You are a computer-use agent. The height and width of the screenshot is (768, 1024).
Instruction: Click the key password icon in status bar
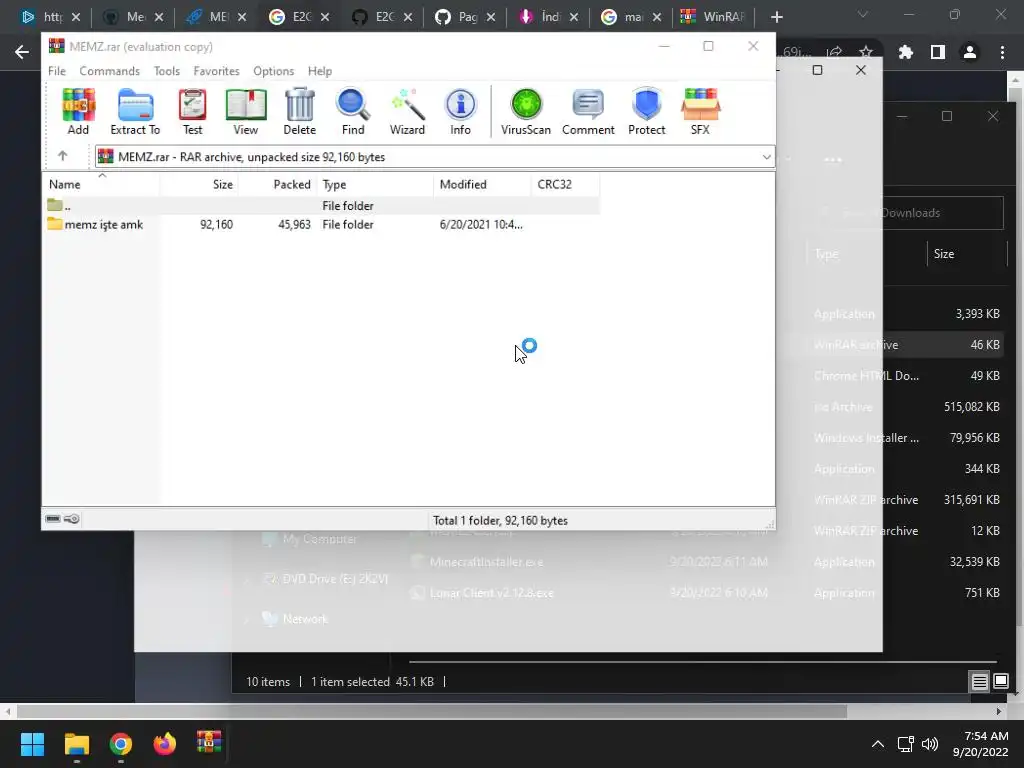pos(72,519)
